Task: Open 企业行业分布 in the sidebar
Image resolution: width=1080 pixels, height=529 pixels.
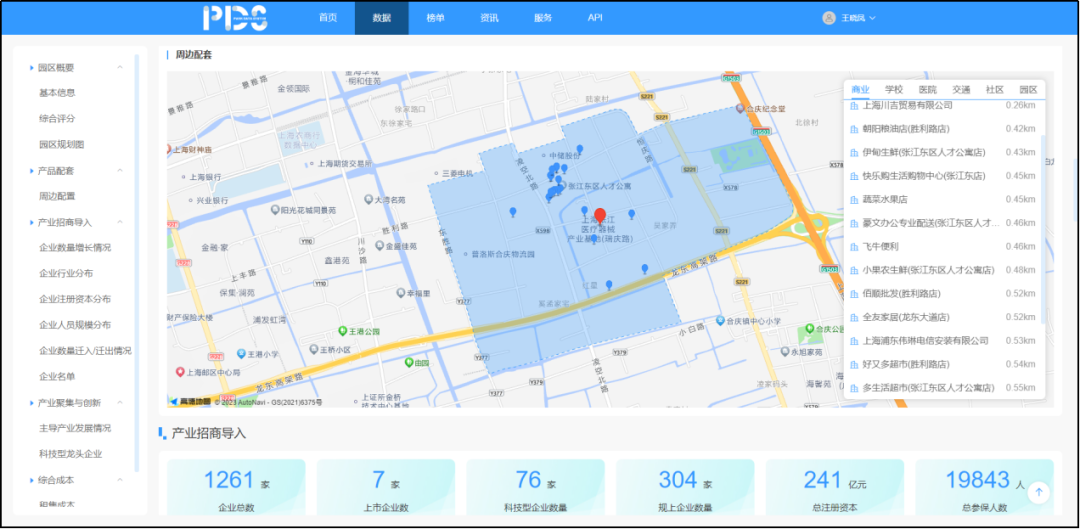Action: [x=66, y=273]
